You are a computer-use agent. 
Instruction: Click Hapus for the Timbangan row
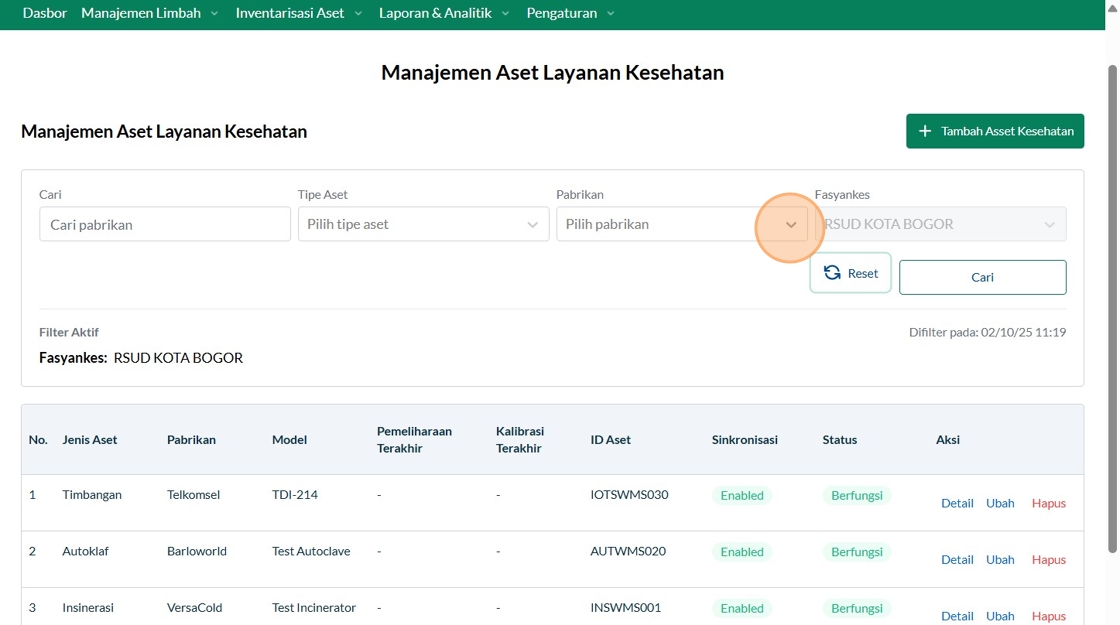[1049, 503]
